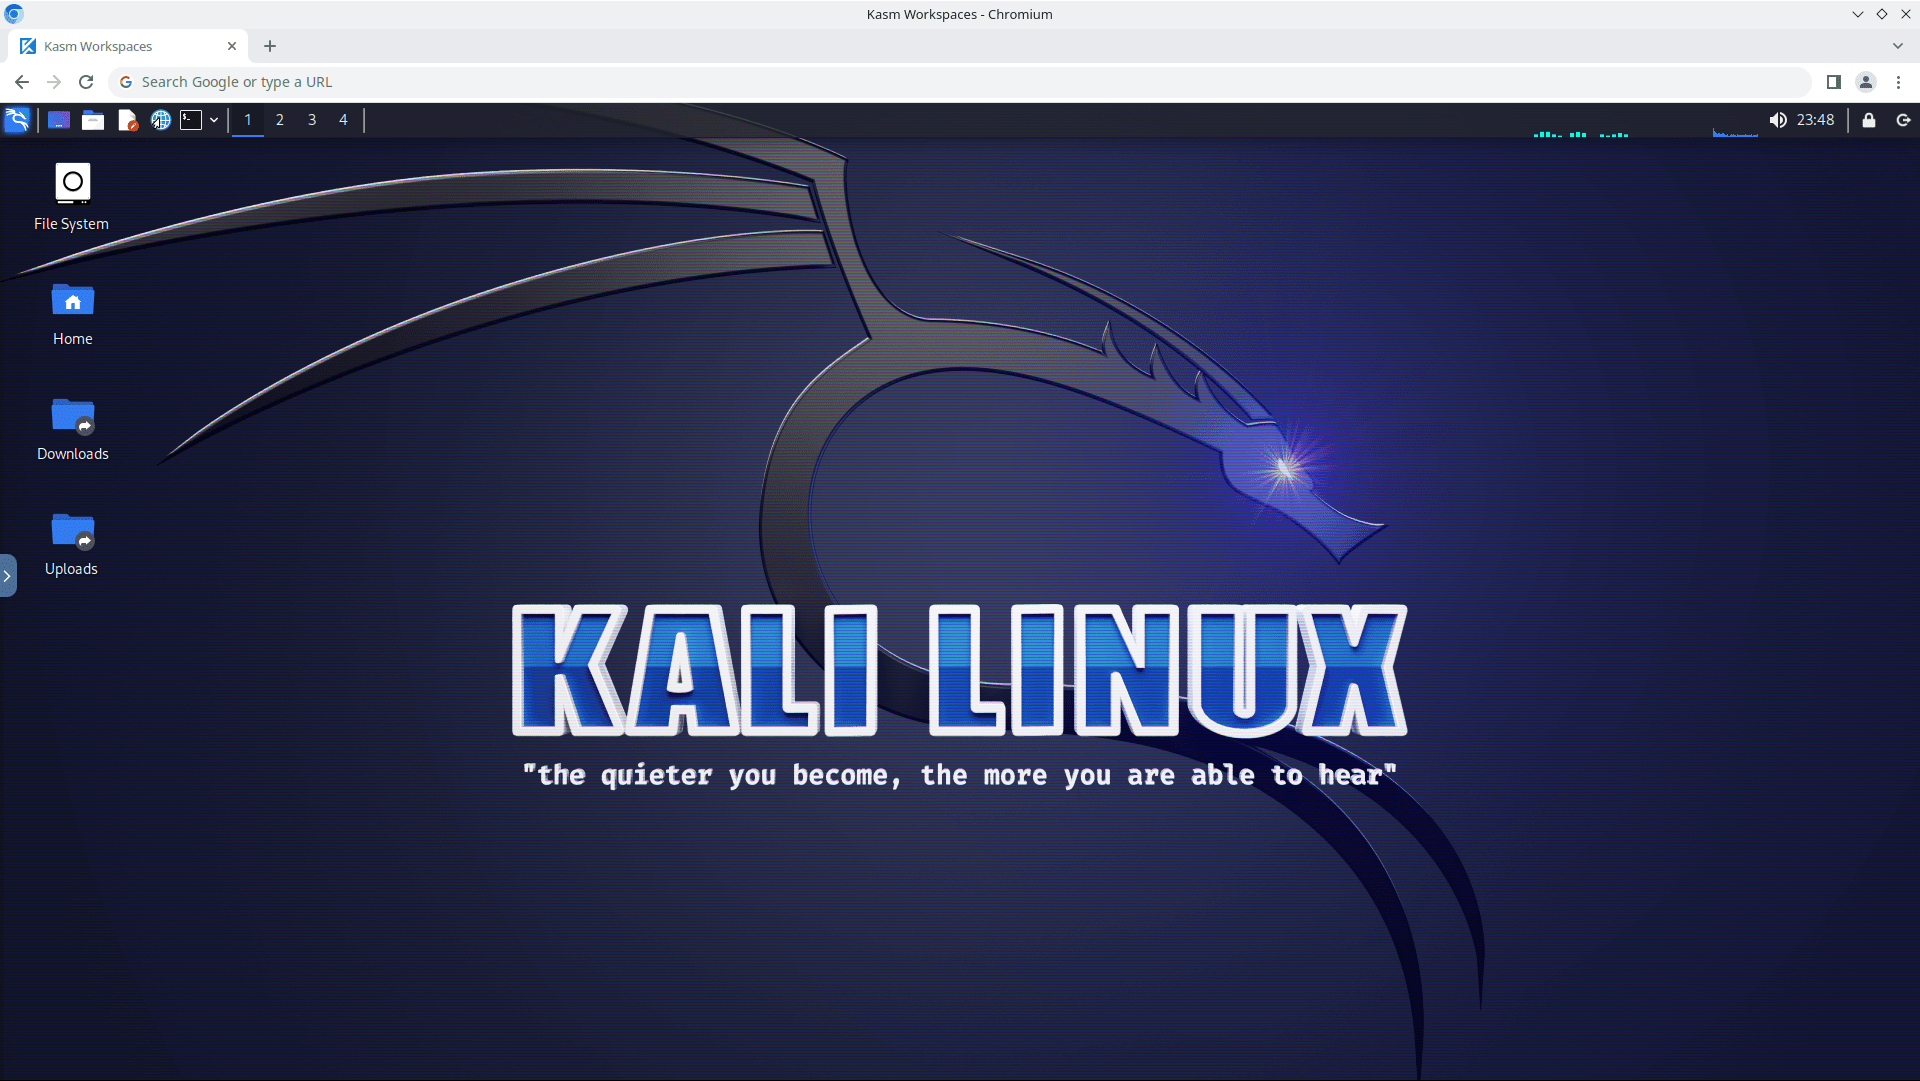This screenshot has height=1081, width=1920.
Task: Select the Kasm Workspaces browser tab
Action: click(x=128, y=46)
